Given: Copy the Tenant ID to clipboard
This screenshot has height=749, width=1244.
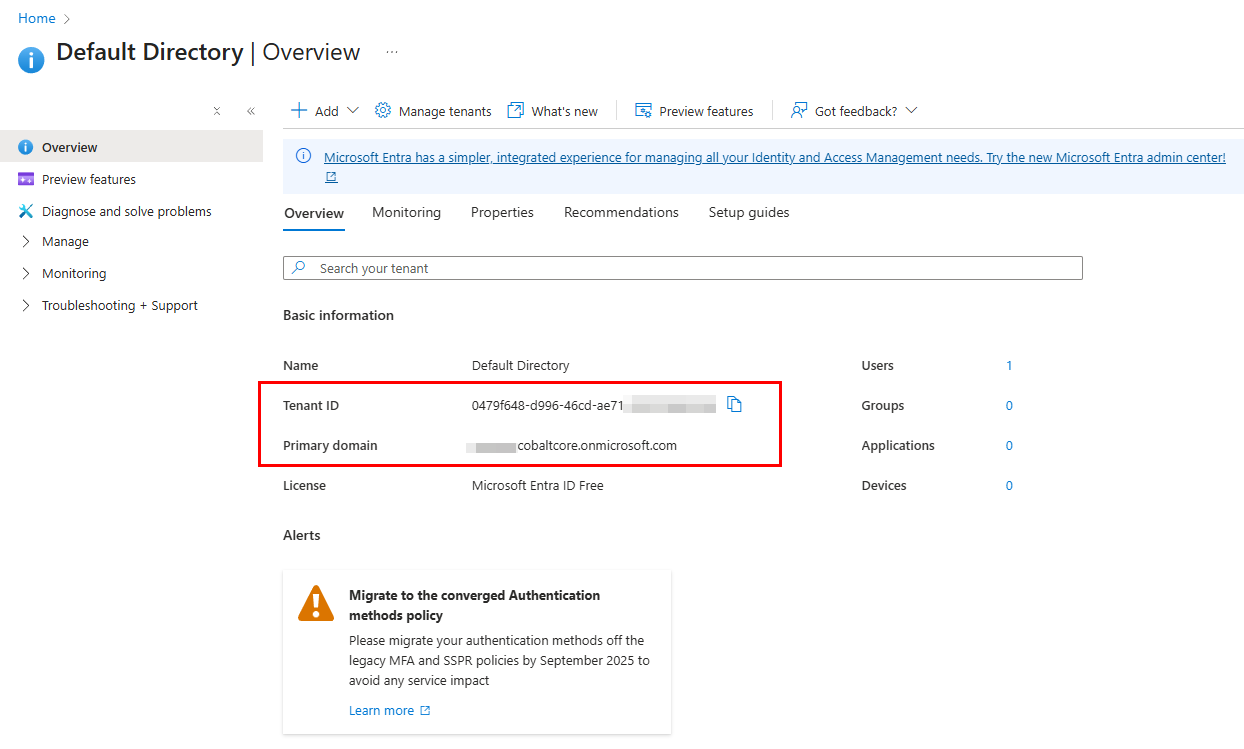Looking at the screenshot, I should (734, 405).
